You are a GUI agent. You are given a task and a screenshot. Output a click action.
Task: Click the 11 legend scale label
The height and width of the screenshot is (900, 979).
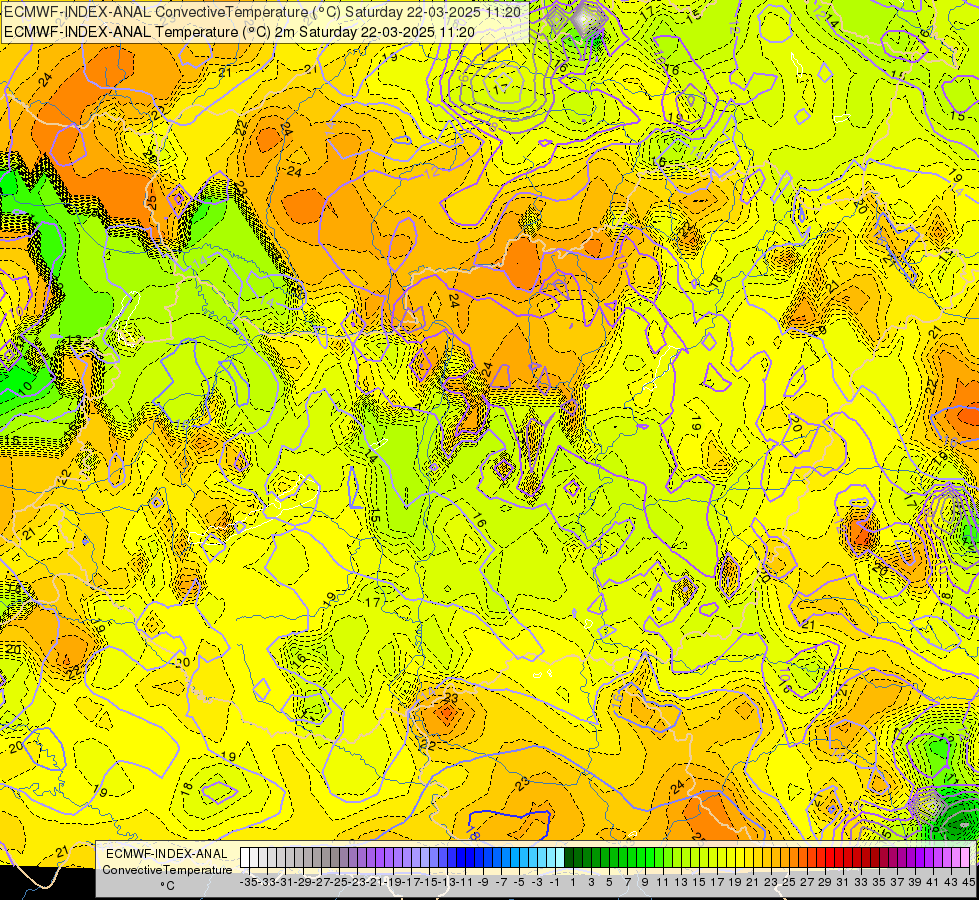663,882
